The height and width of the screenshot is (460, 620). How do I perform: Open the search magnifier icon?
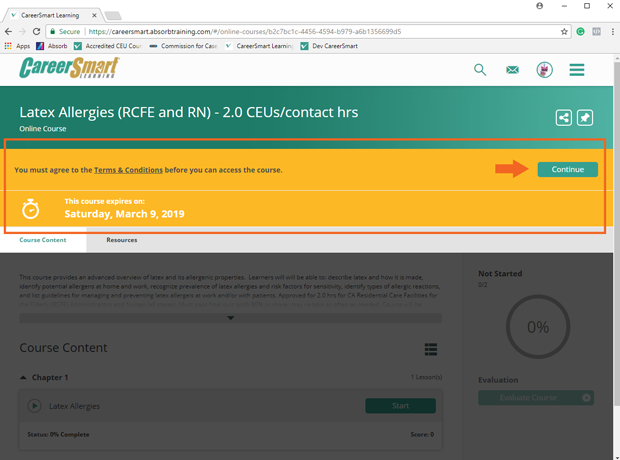pyautogui.click(x=480, y=70)
